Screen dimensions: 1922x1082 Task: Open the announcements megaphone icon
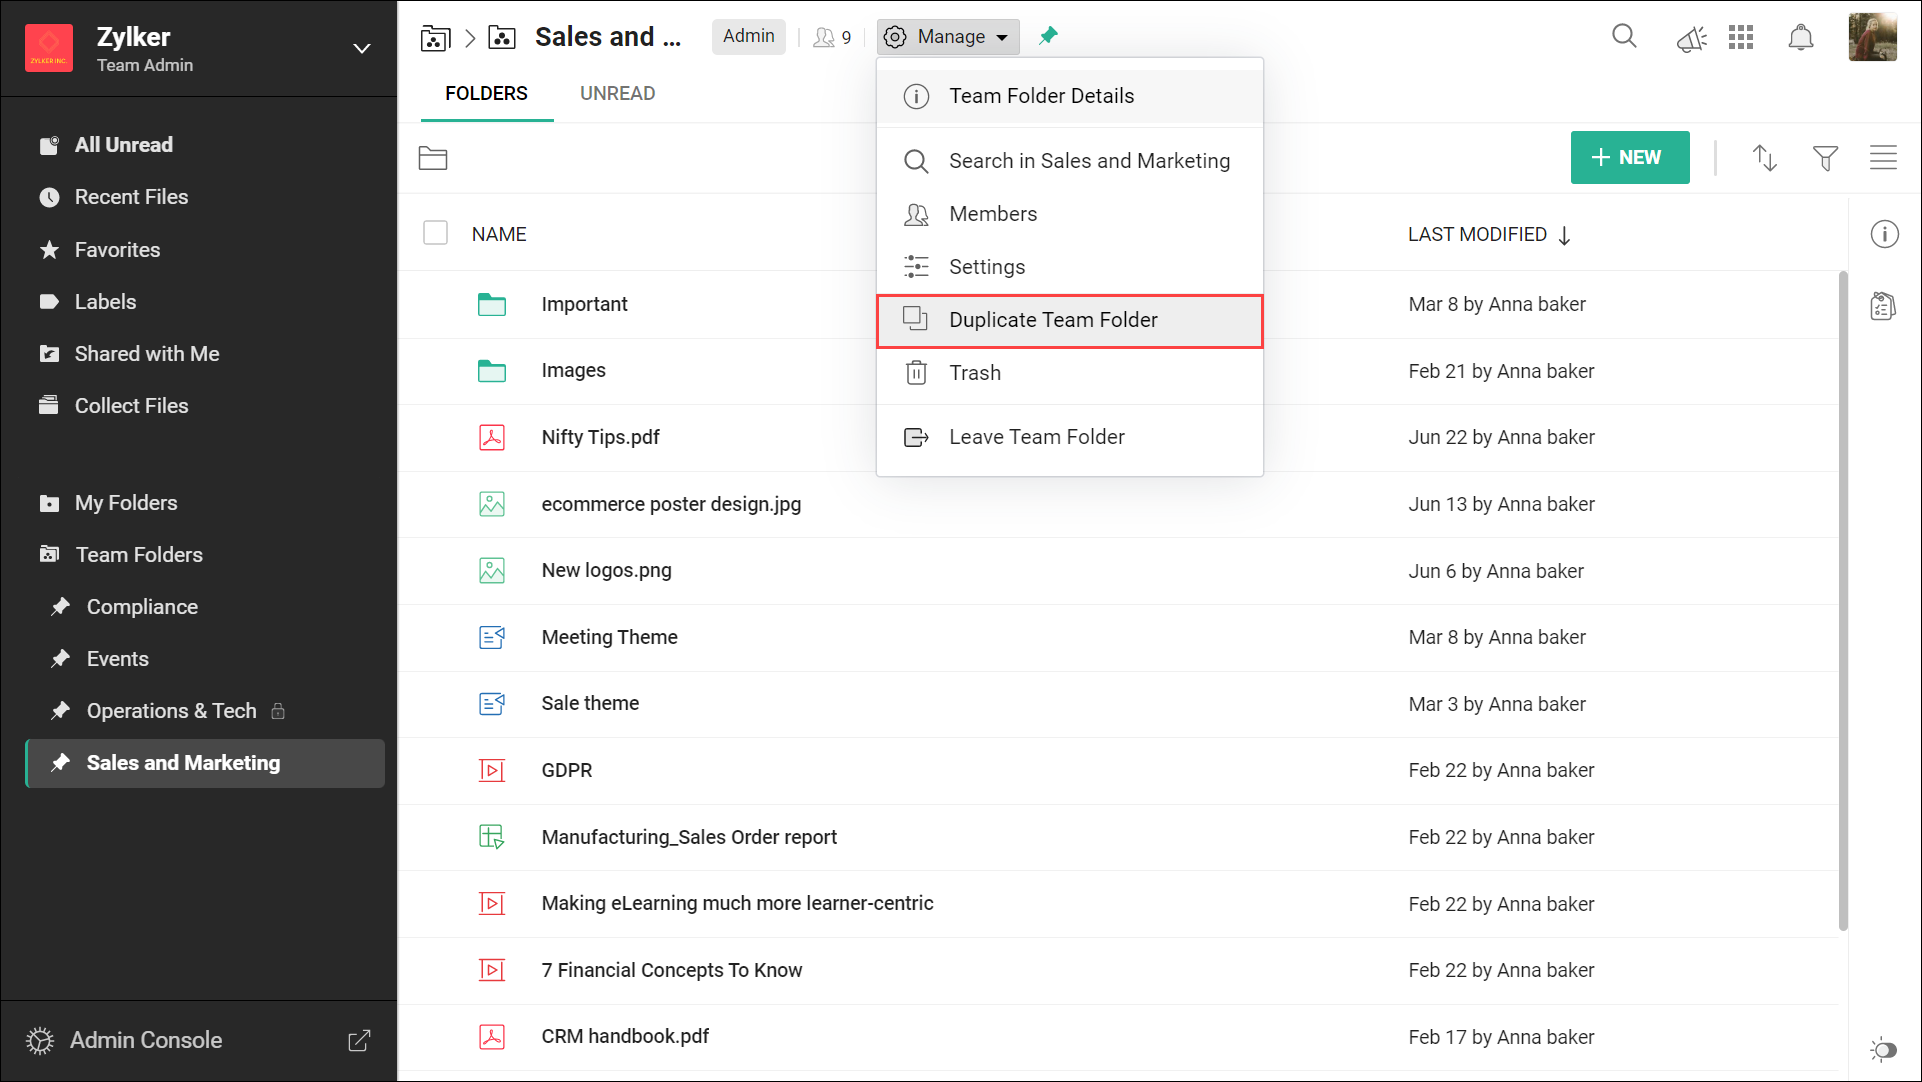[x=1691, y=39]
